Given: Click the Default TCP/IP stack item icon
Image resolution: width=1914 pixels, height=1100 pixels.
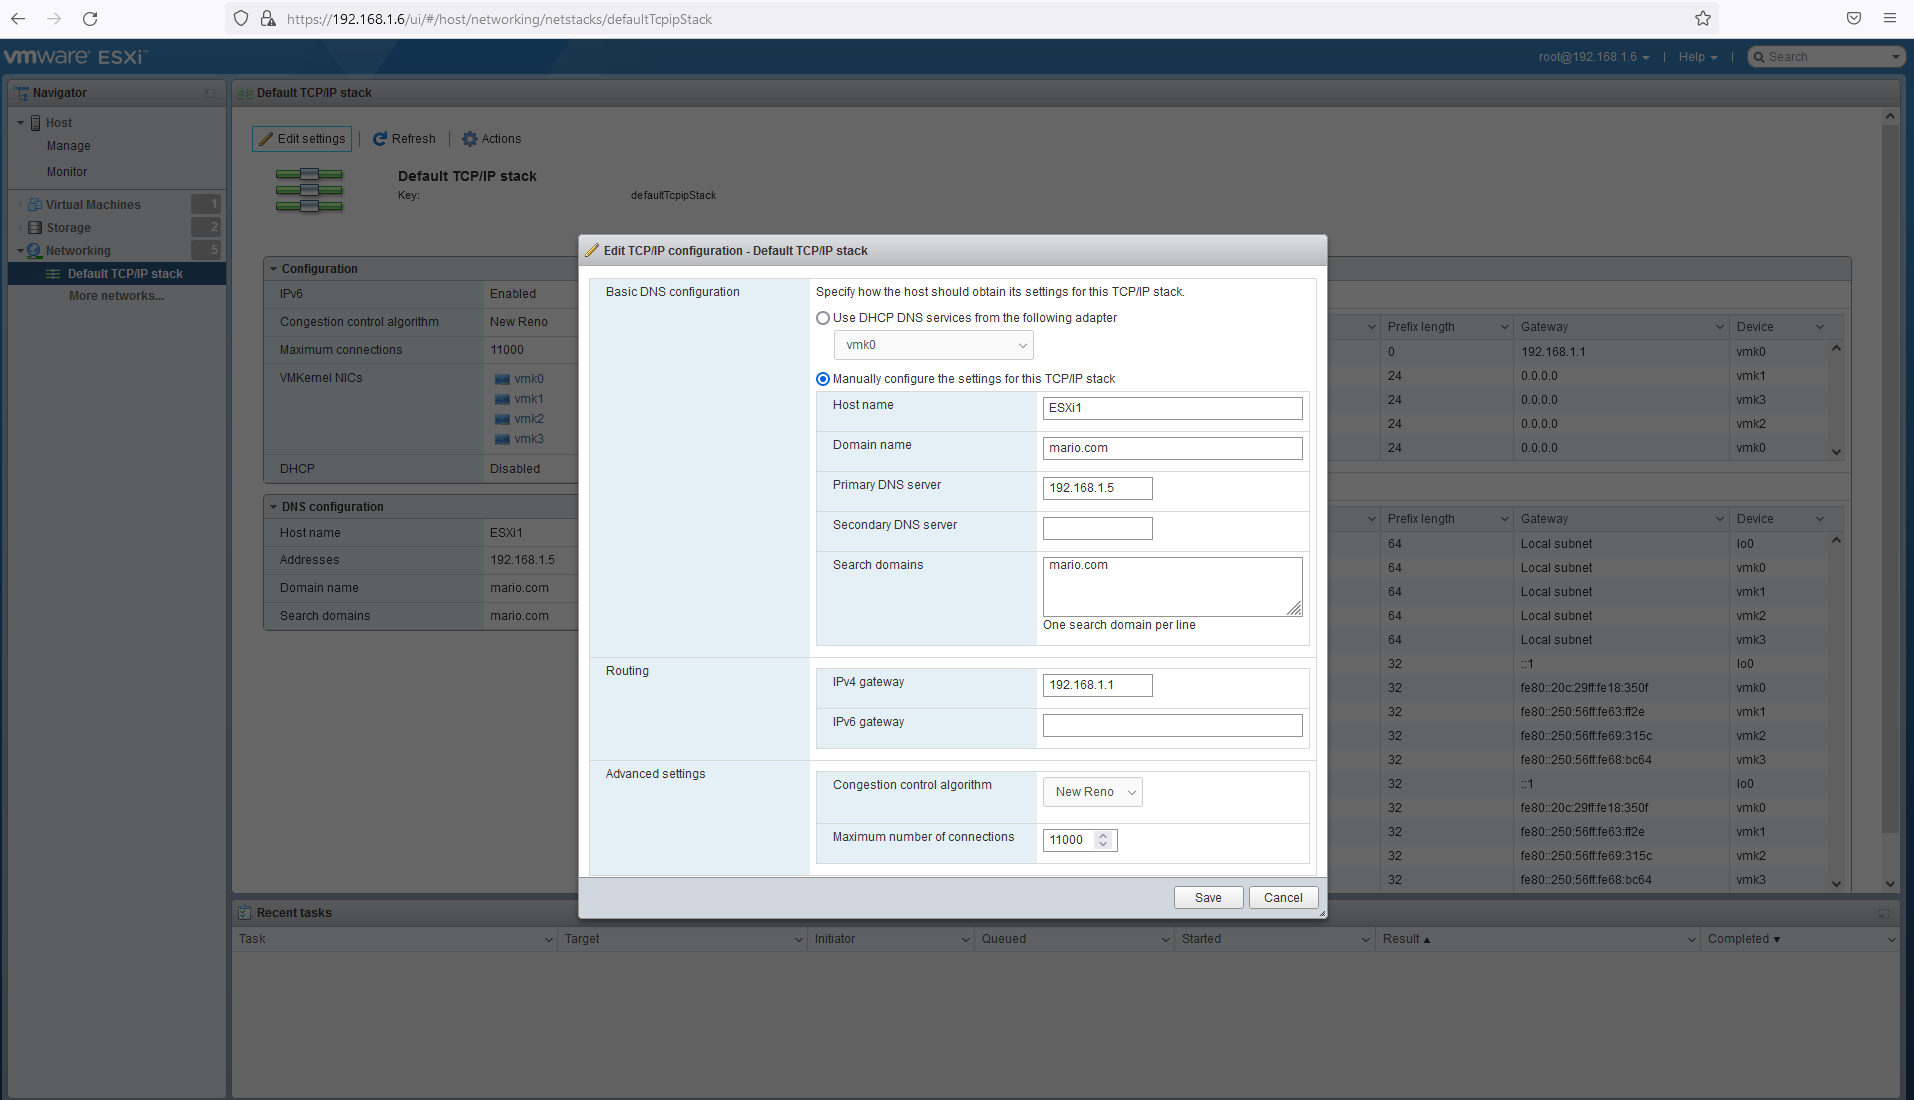Looking at the screenshot, I should [53, 274].
